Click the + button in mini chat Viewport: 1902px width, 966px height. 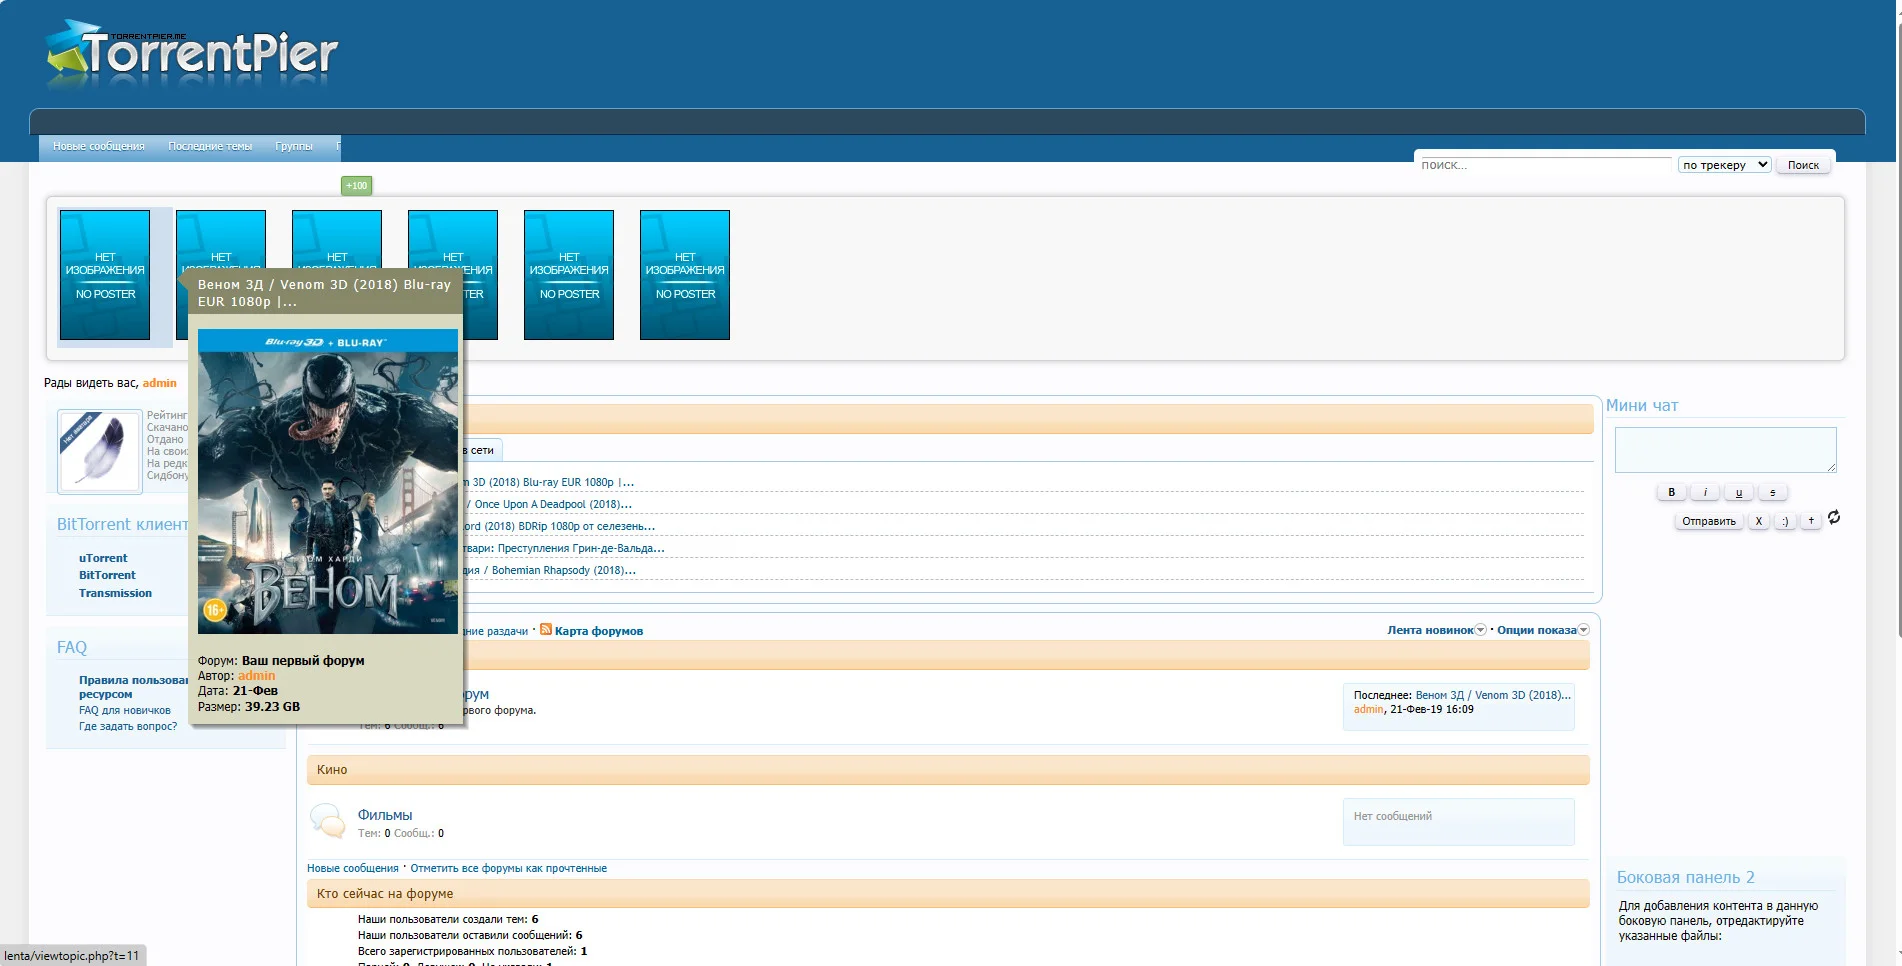(x=1811, y=521)
